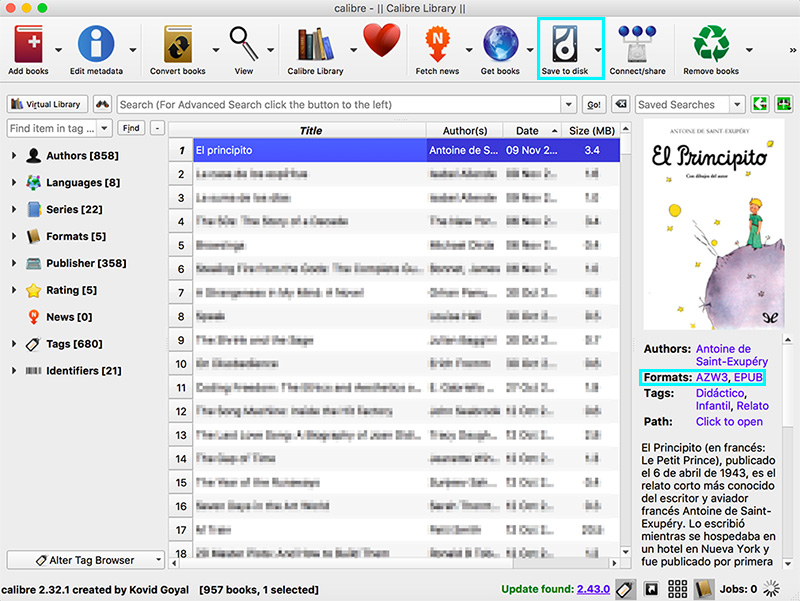Sort by Date column header
The height and width of the screenshot is (601, 800).
pos(532,131)
